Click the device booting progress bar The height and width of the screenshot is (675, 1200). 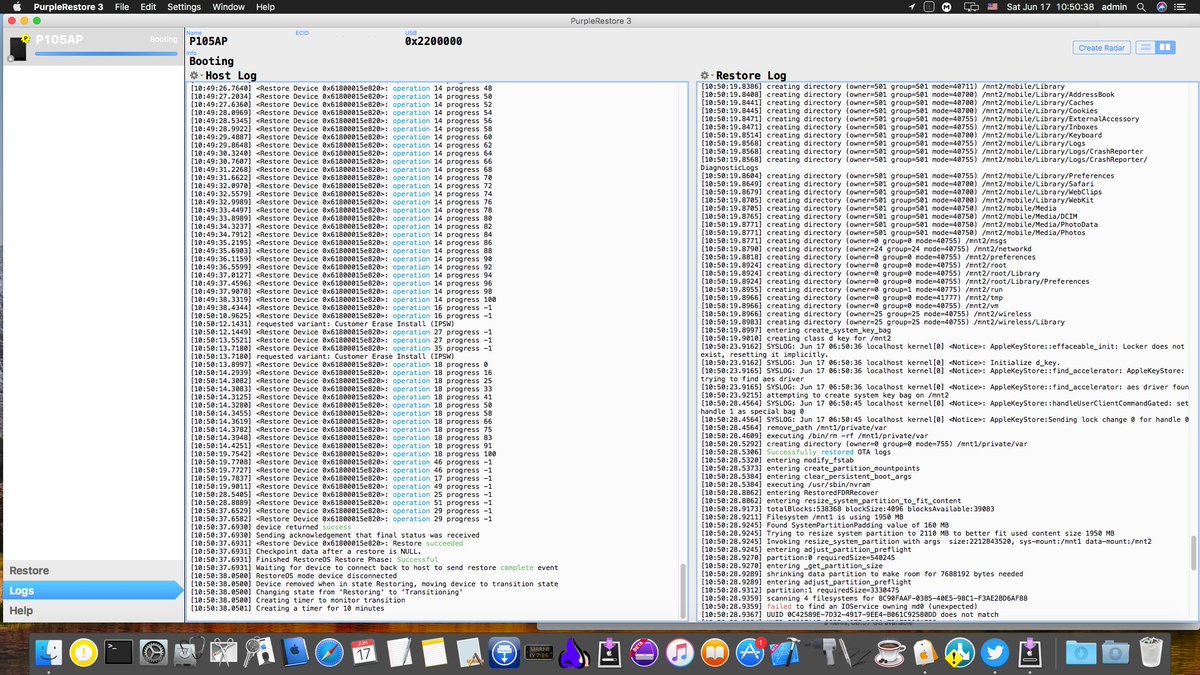coord(105,54)
